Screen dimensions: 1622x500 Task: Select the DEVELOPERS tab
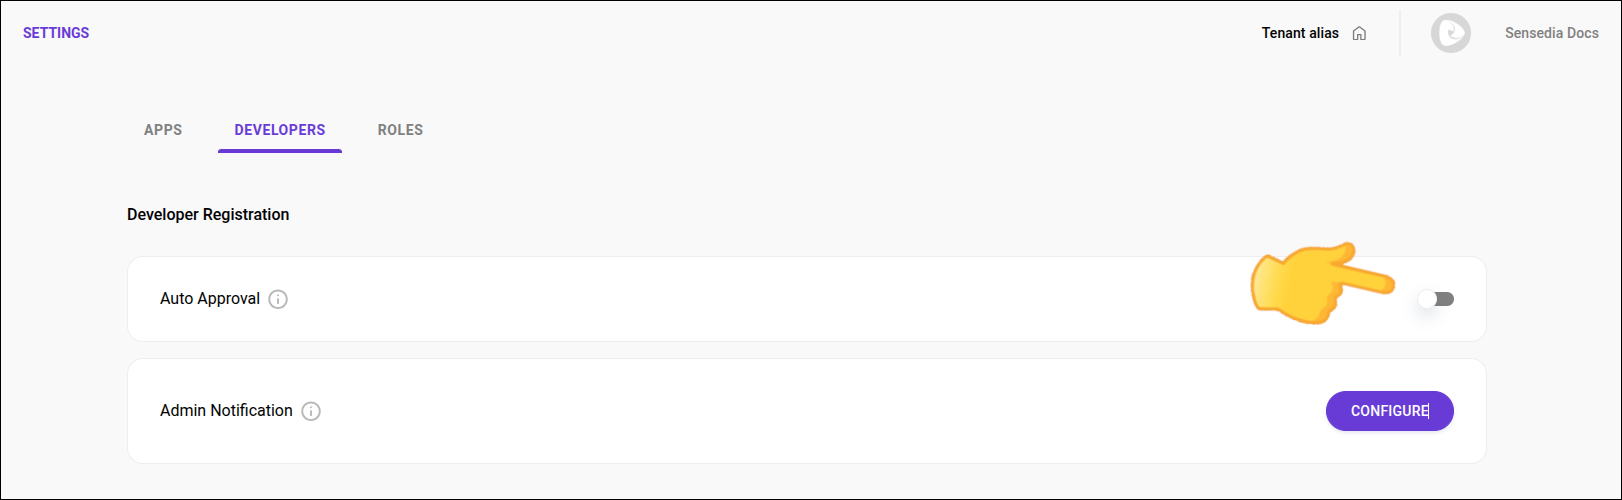[280, 130]
